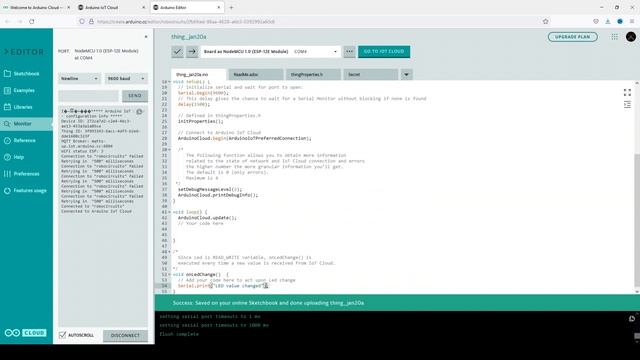640x360 pixels.
Task: Click the auto-indent code icon
Action: point(627,105)
